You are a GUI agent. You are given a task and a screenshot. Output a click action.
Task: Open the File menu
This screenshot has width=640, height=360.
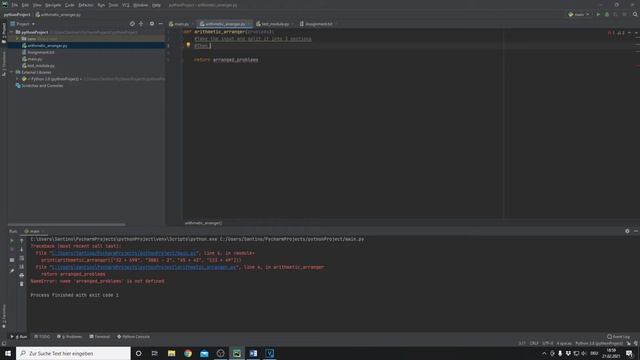coord(14,5)
